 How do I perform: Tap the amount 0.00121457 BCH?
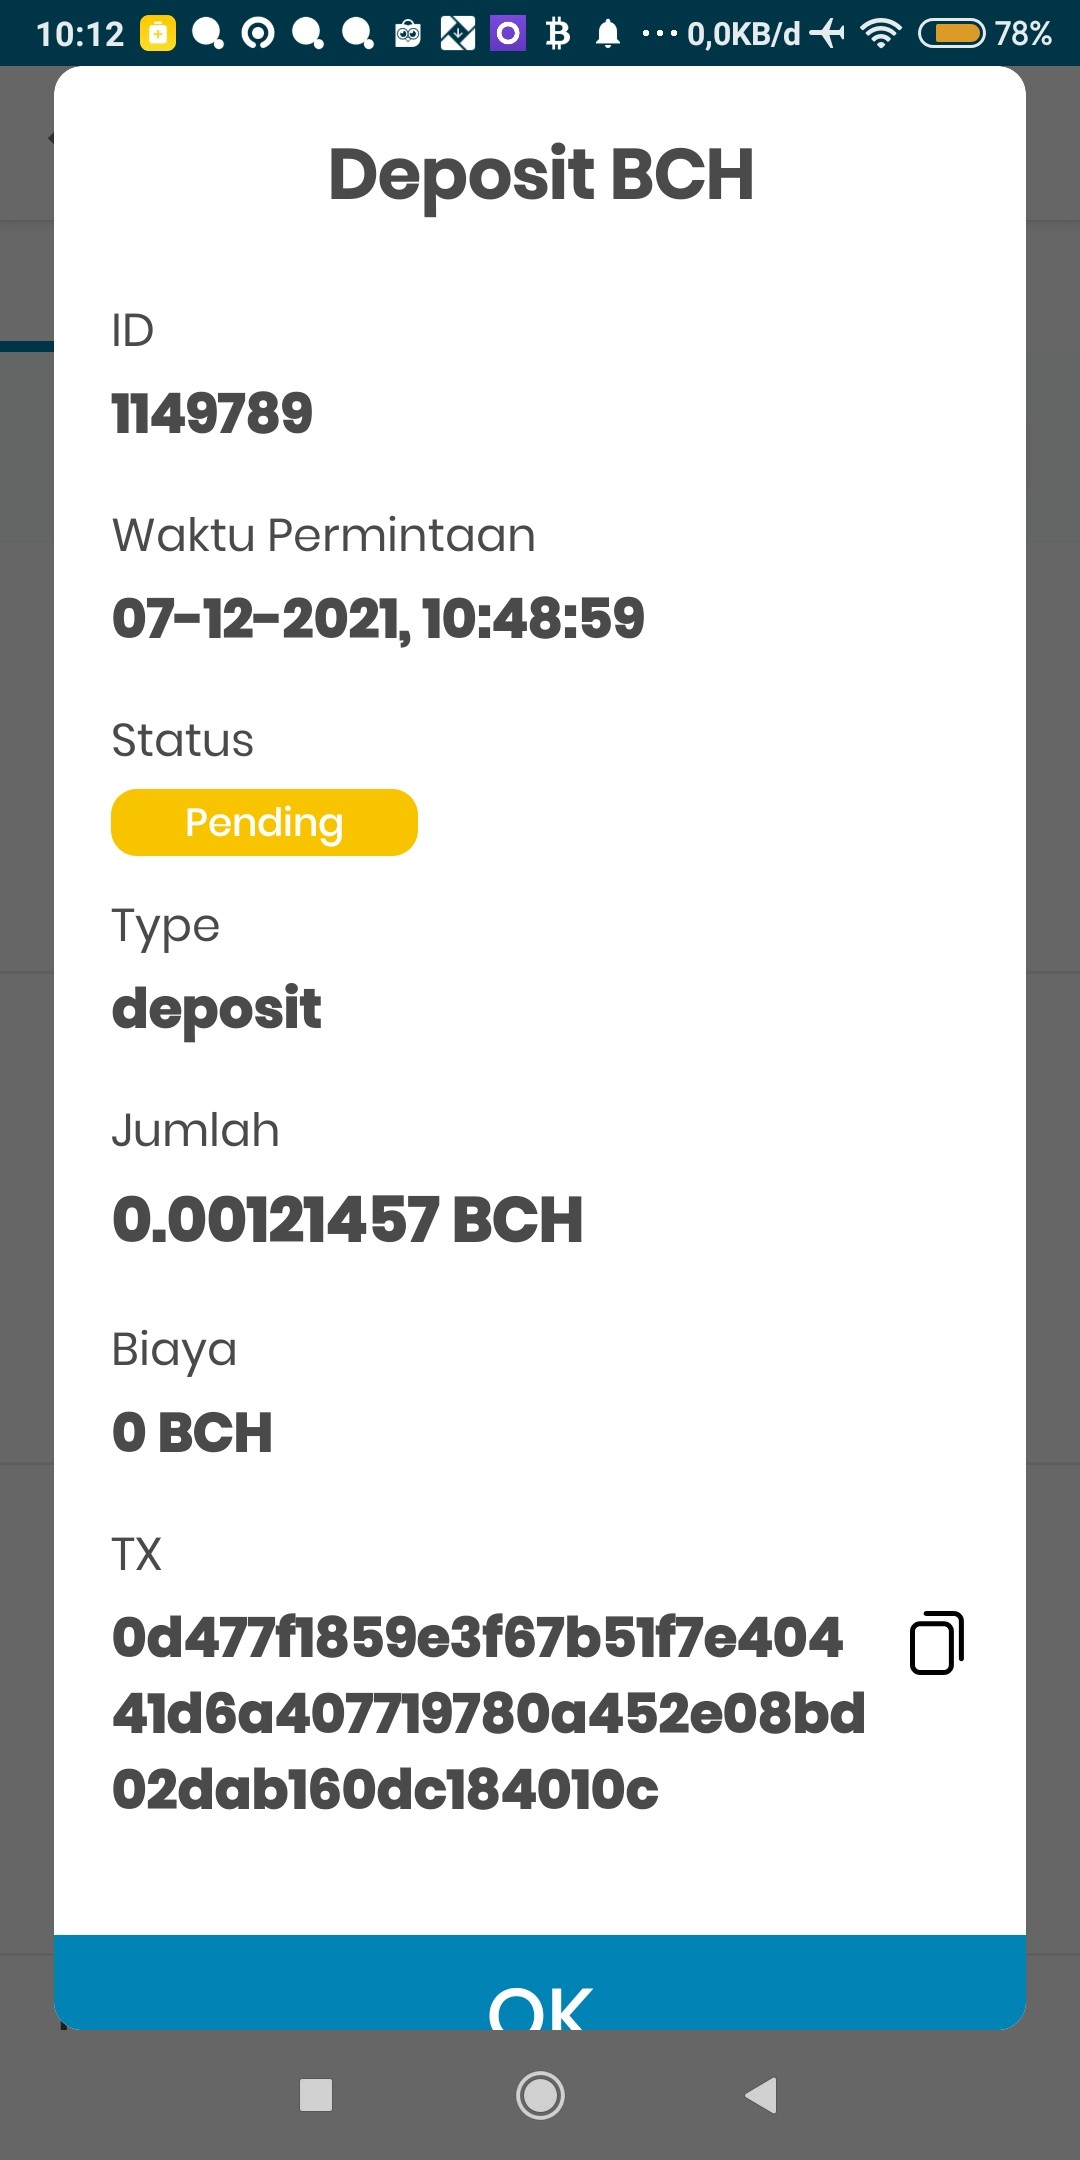(347, 1219)
